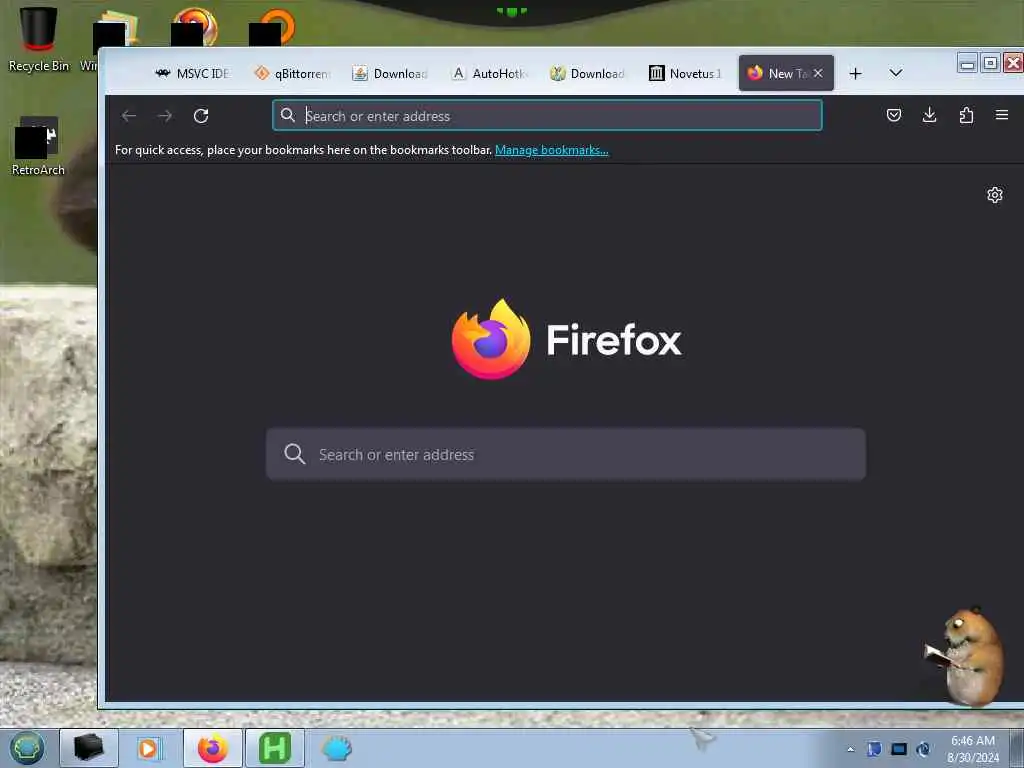Open the new tab personalize gear

(x=995, y=195)
